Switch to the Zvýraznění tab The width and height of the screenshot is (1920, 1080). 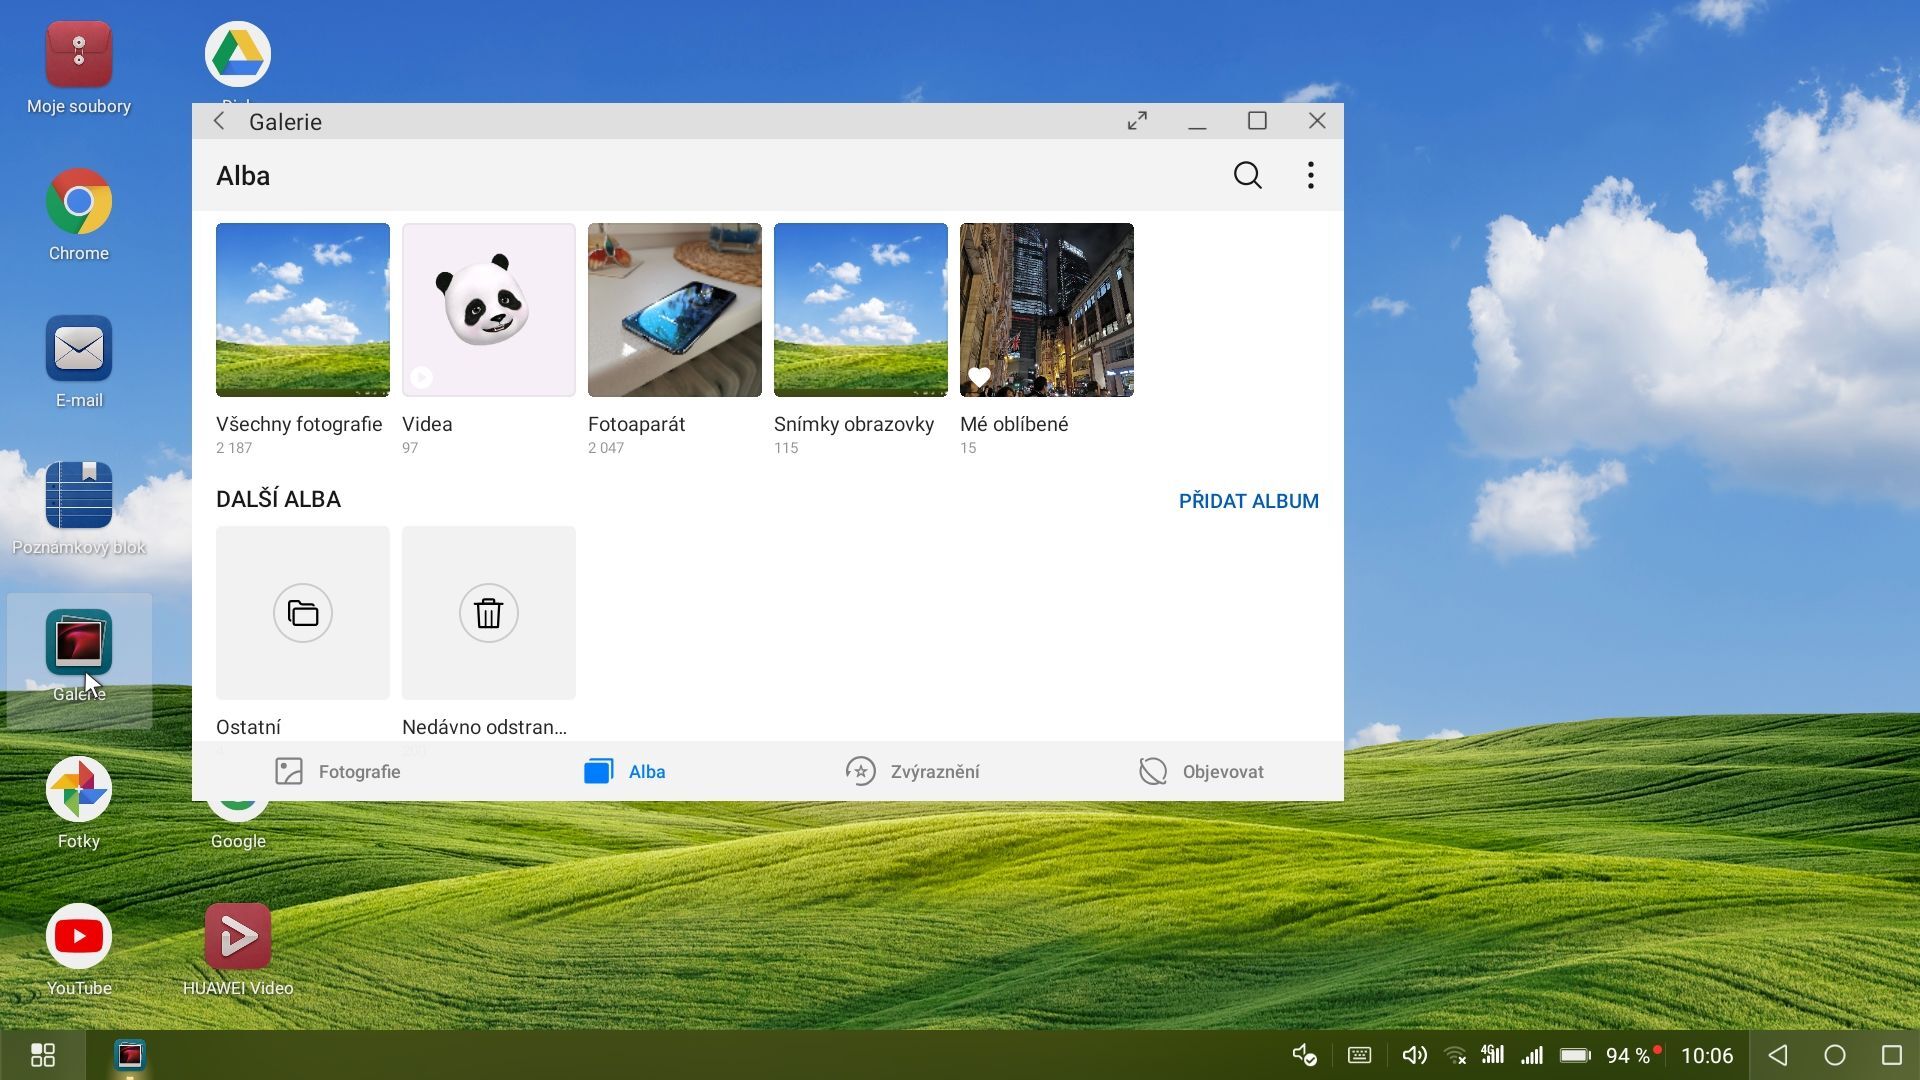[x=912, y=771]
